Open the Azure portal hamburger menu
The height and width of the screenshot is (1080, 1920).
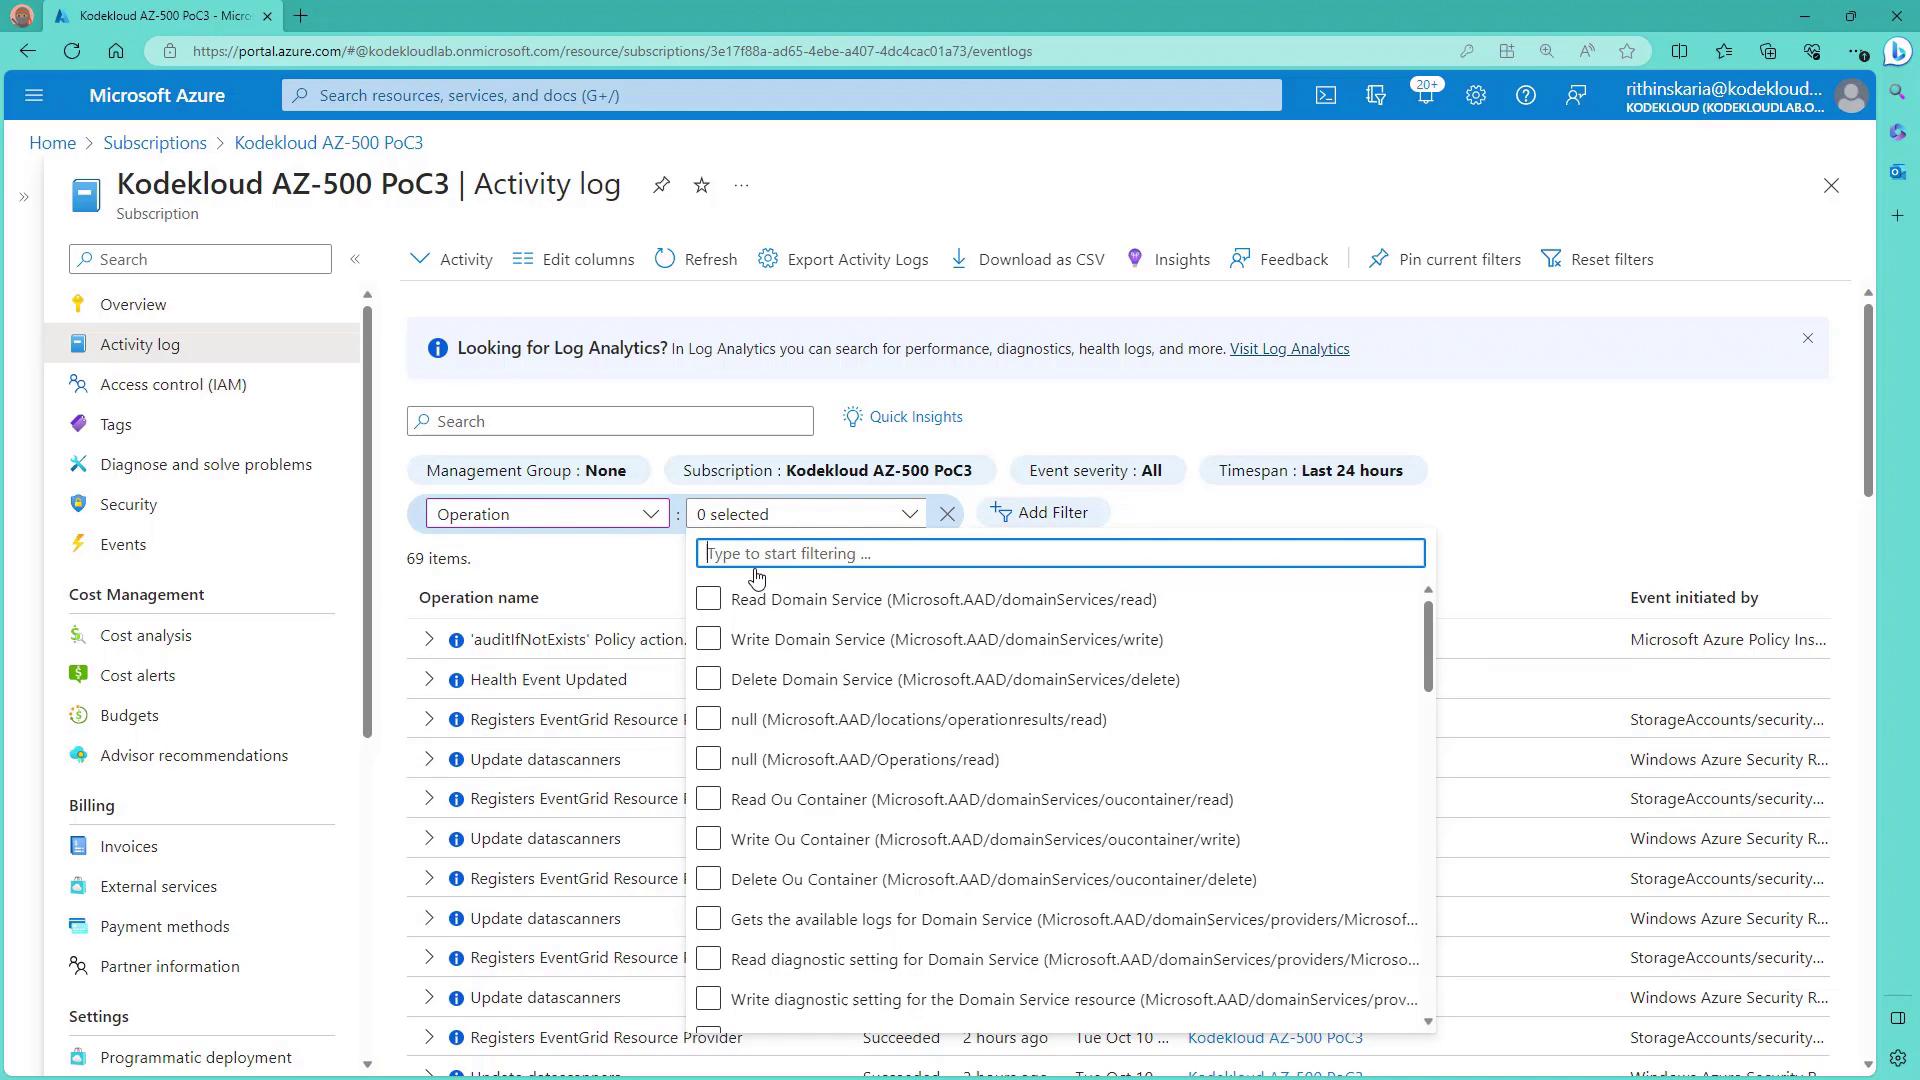coord(34,95)
